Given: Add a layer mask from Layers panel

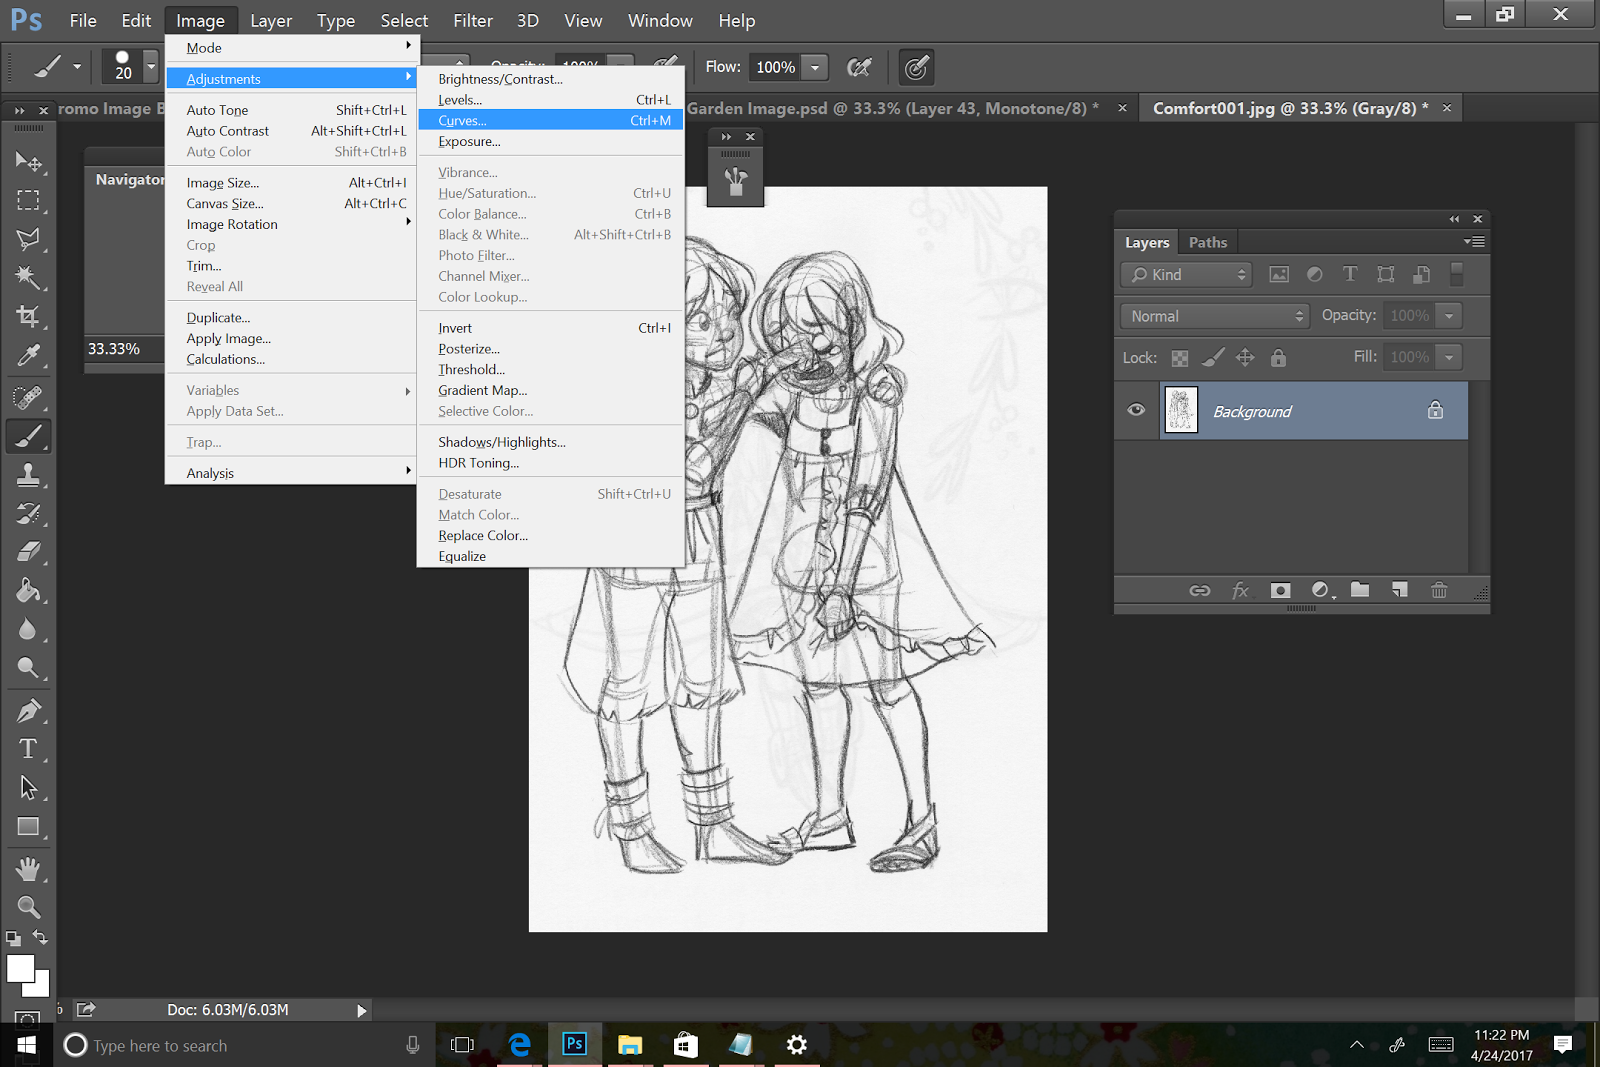Looking at the screenshot, I should [1280, 590].
